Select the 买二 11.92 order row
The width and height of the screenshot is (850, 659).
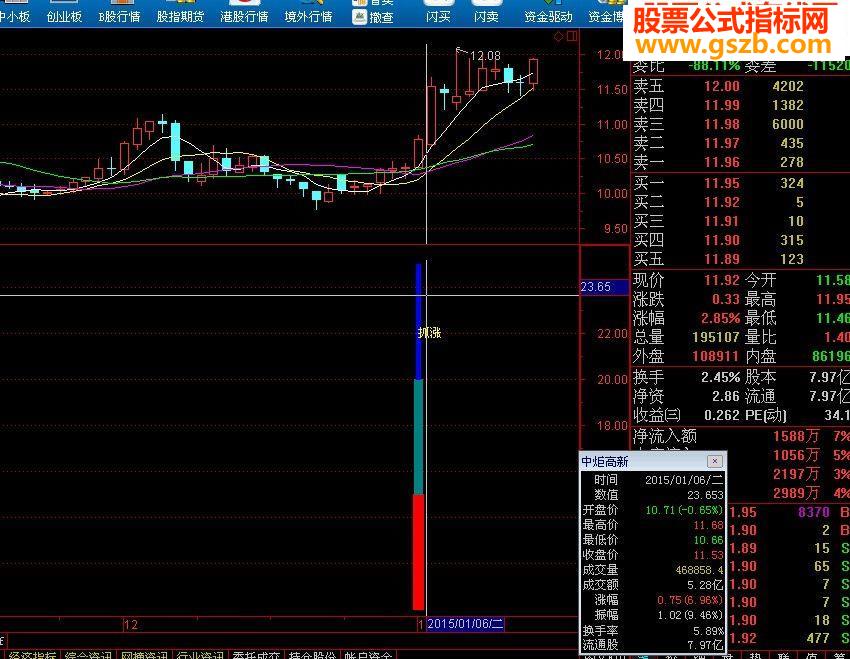click(740, 202)
